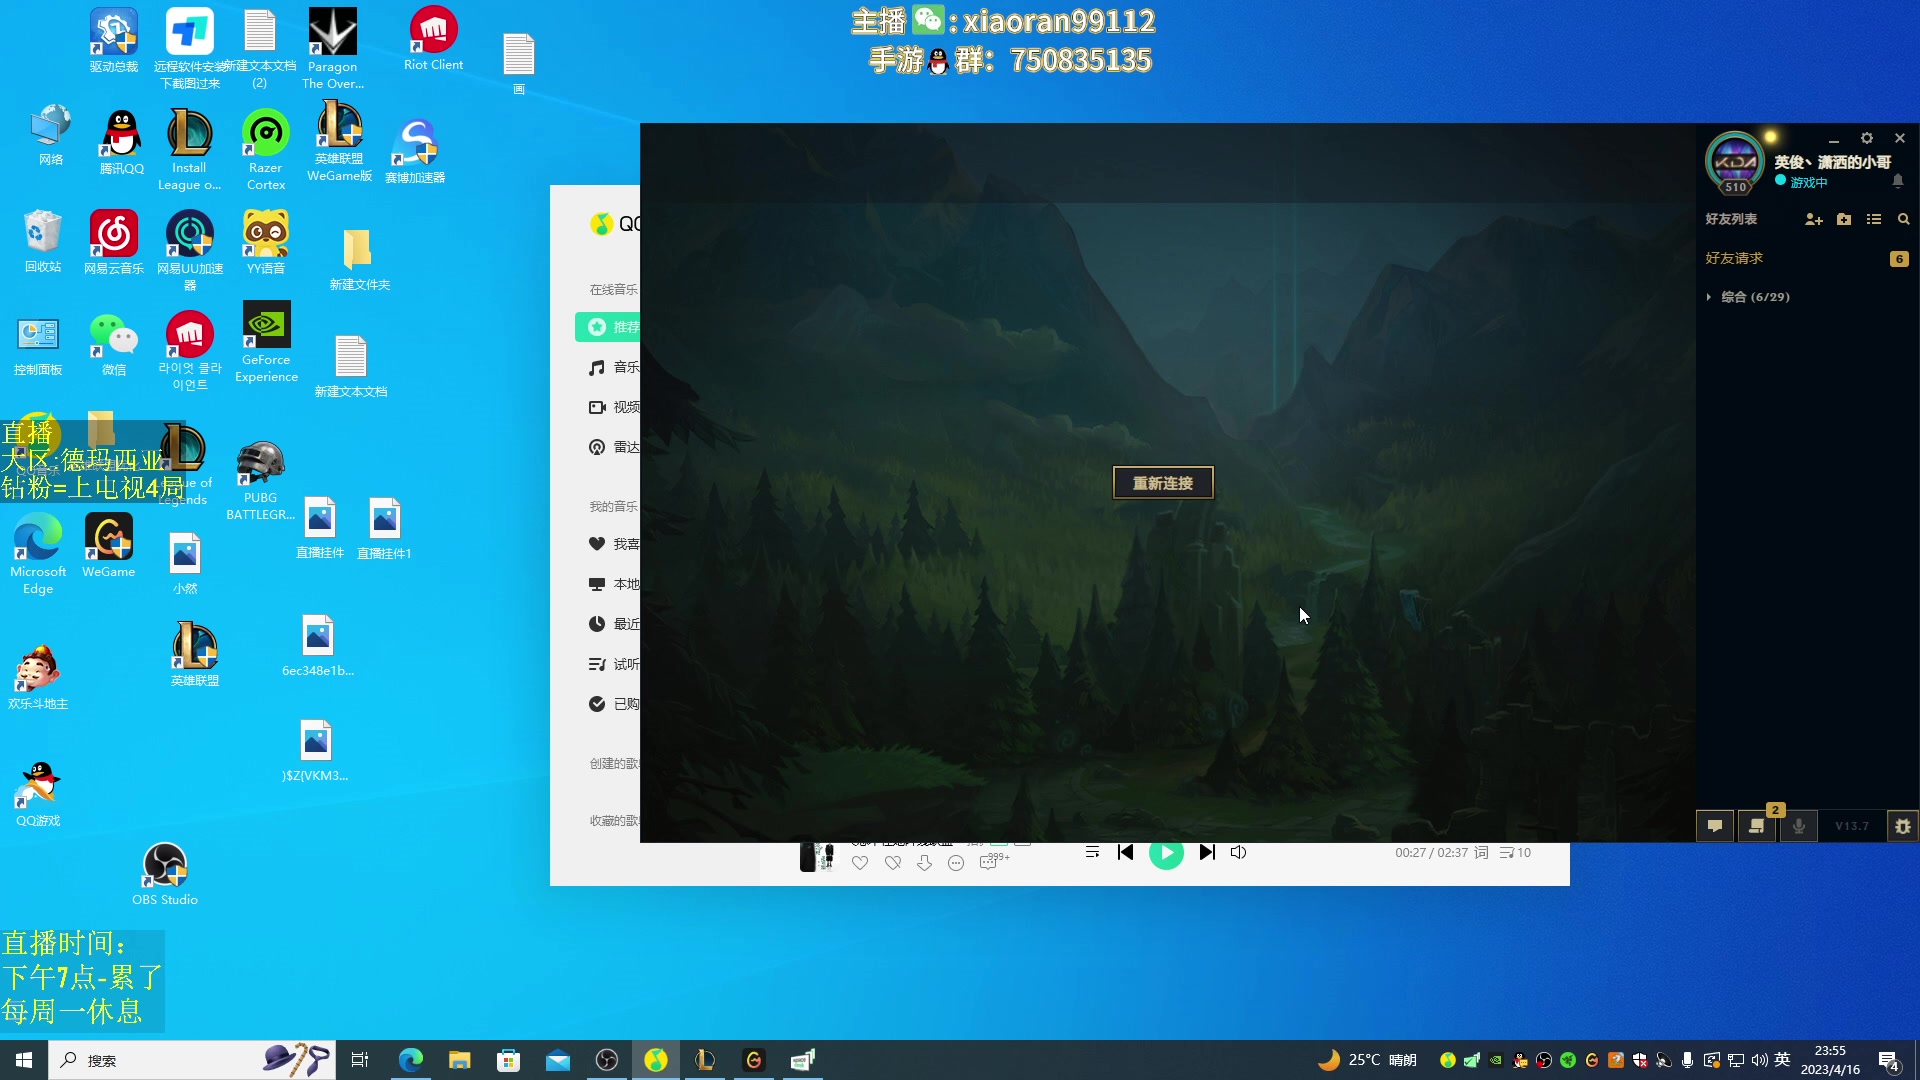Open Task View on the taskbar
The width and height of the screenshot is (1920, 1080).
coord(360,1060)
